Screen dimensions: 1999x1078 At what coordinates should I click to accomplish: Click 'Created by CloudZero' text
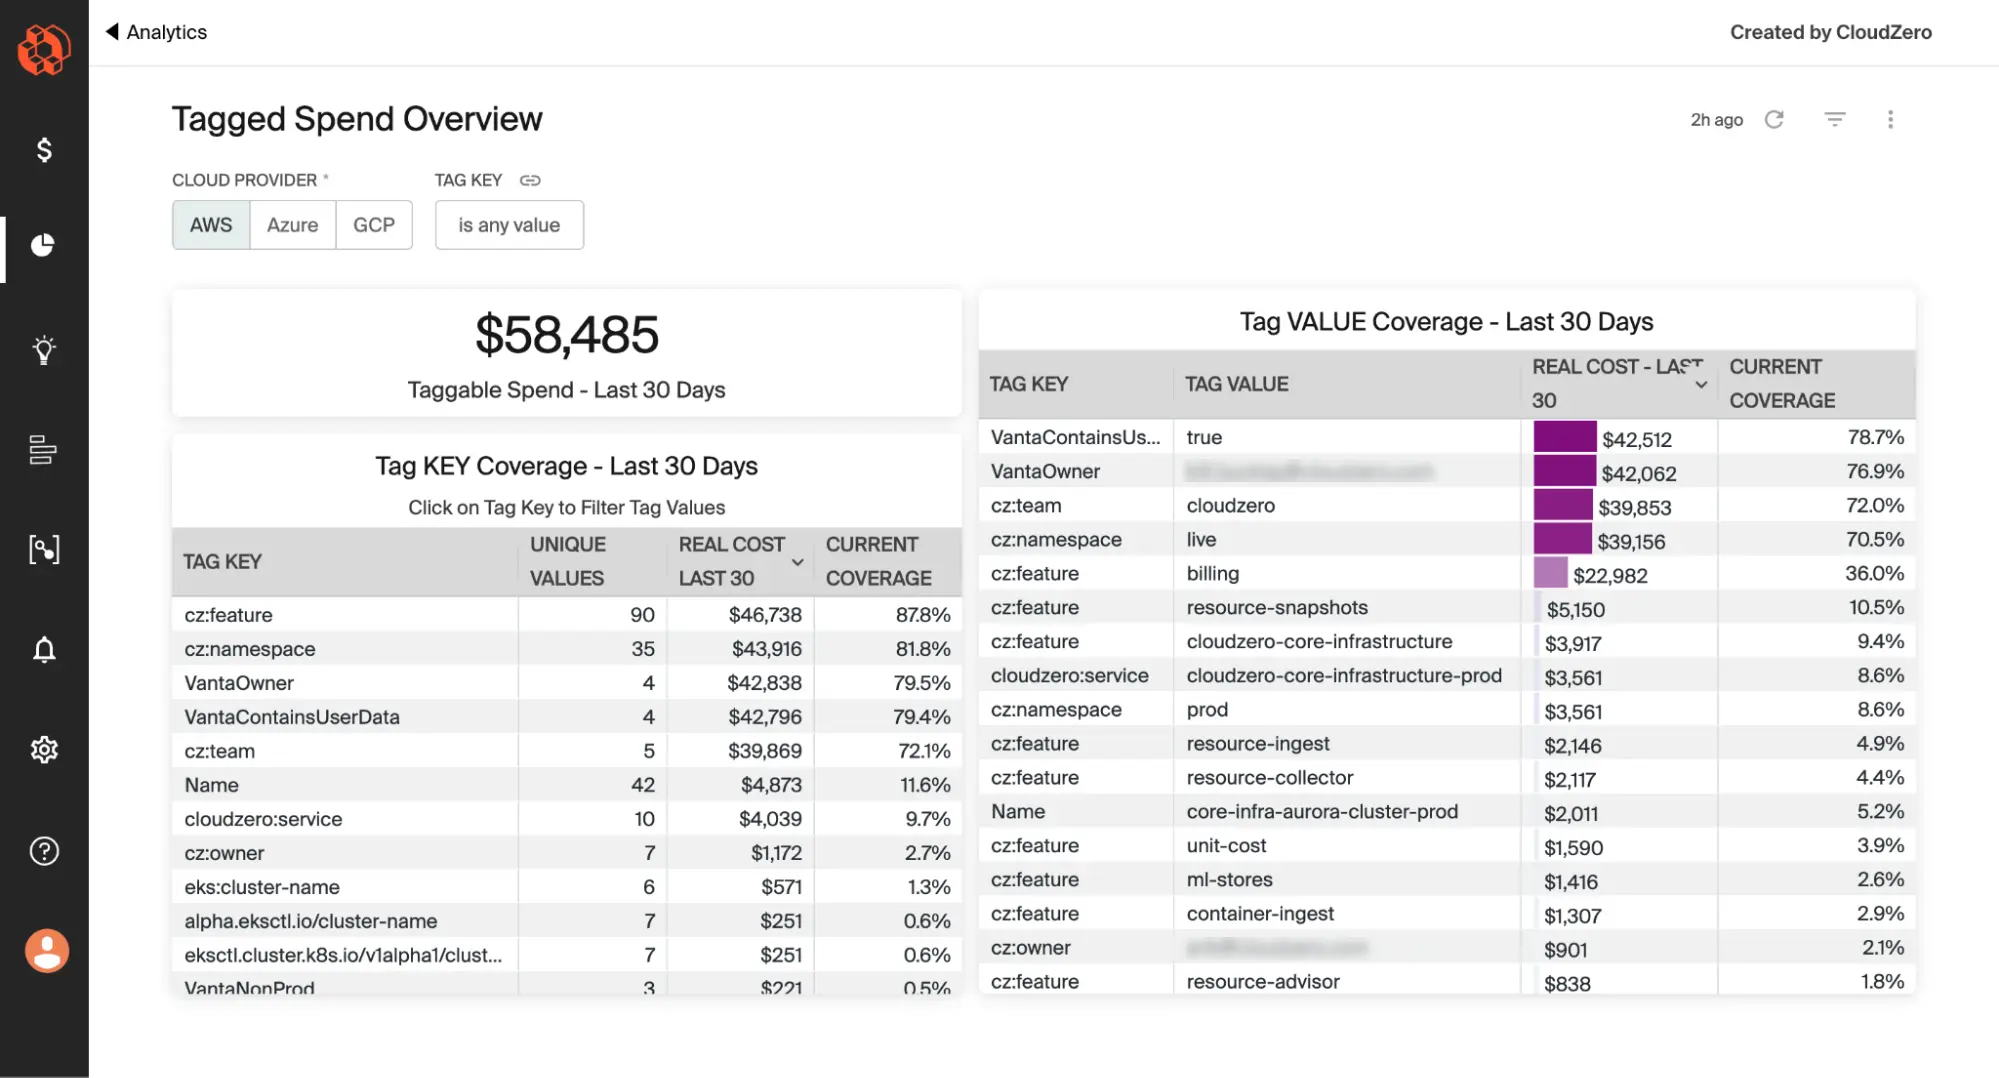tap(1831, 32)
